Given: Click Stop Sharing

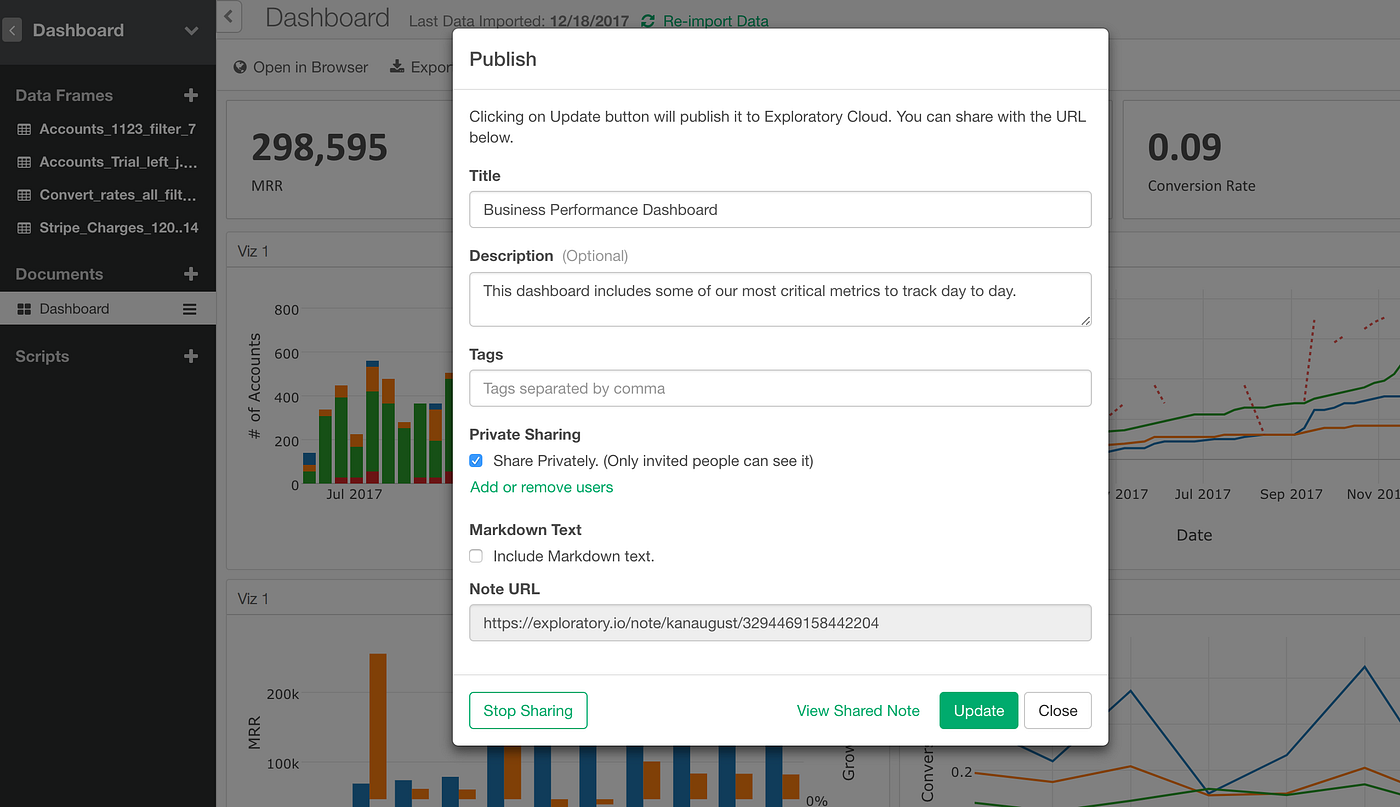Looking at the screenshot, I should tap(528, 710).
